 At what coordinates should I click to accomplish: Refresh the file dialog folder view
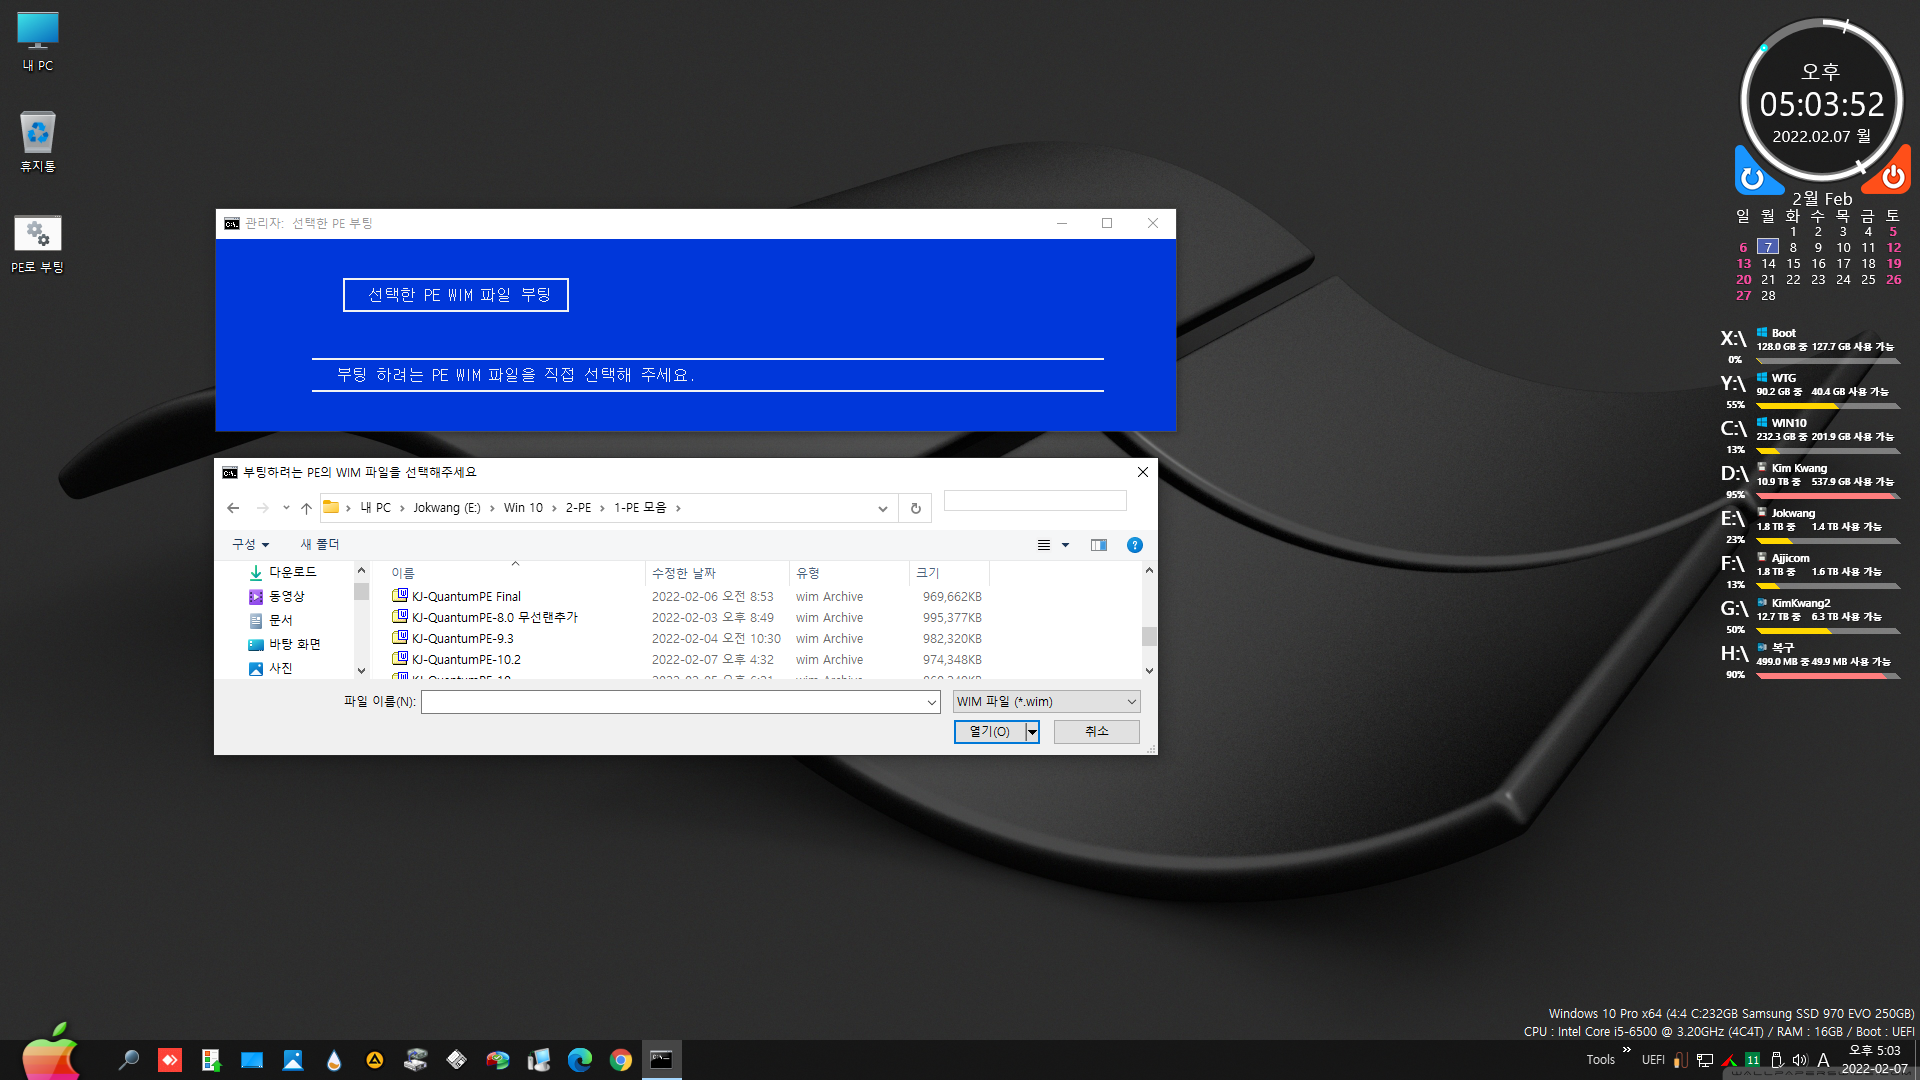pyautogui.click(x=915, y=508)
